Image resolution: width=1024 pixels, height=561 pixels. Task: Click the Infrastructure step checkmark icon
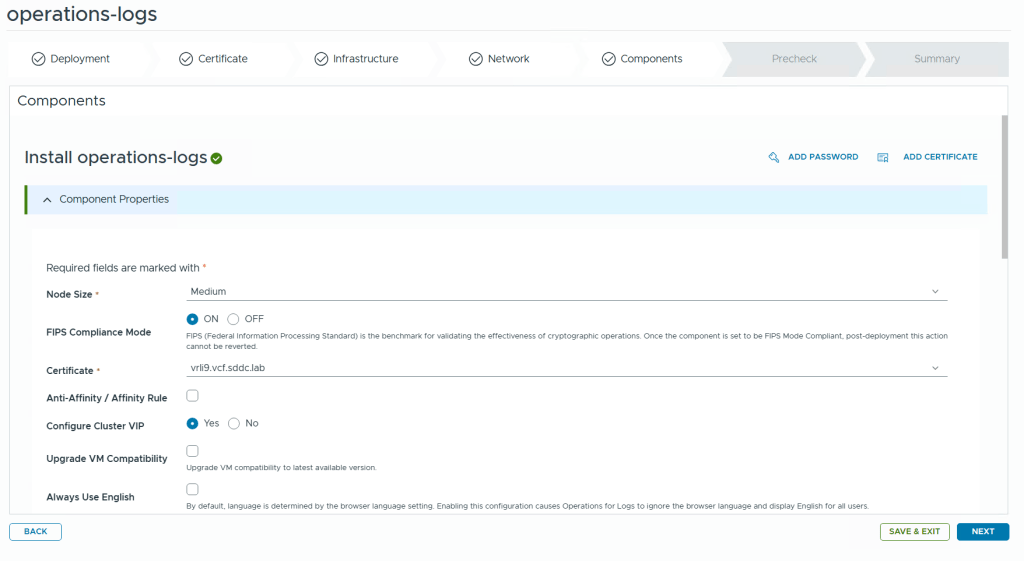click(x=321, y=59)
